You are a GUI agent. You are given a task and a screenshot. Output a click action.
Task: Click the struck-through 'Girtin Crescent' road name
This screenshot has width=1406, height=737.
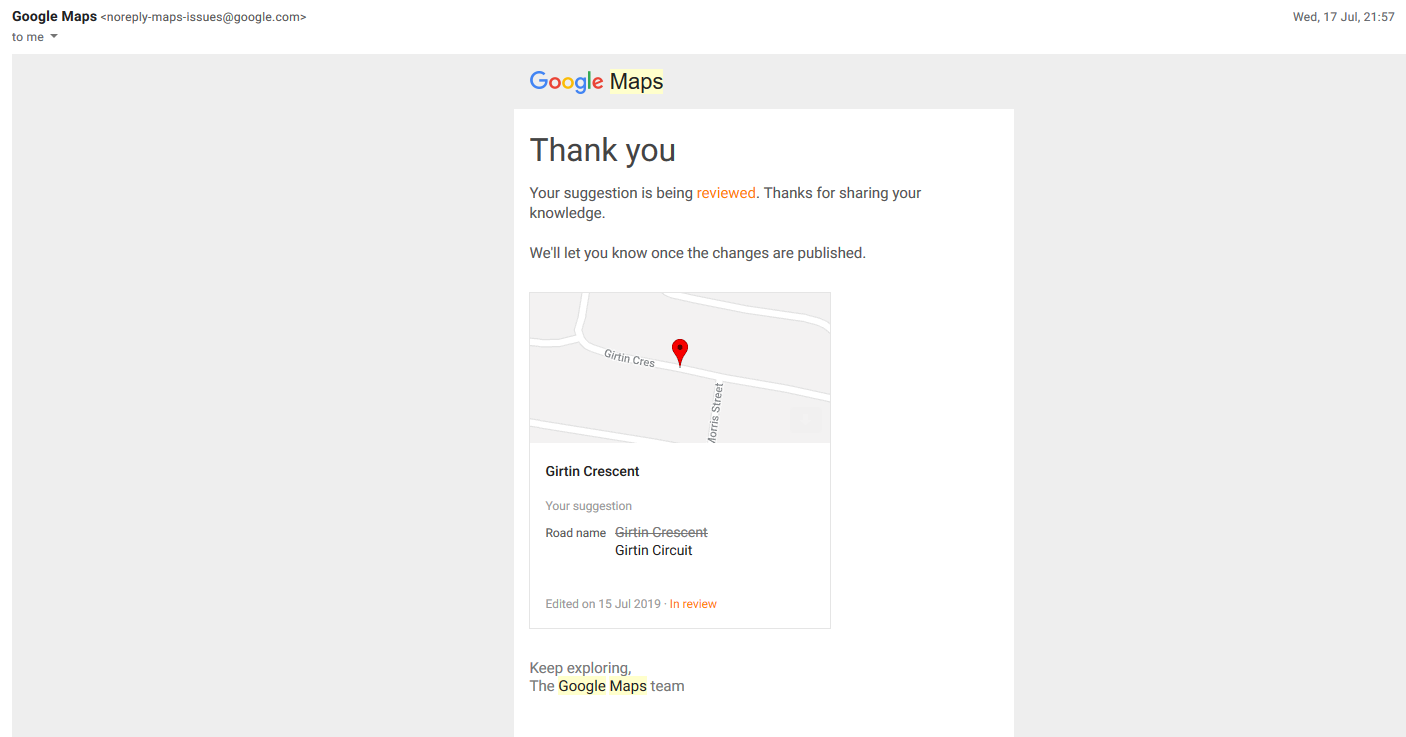click(661, 532)
